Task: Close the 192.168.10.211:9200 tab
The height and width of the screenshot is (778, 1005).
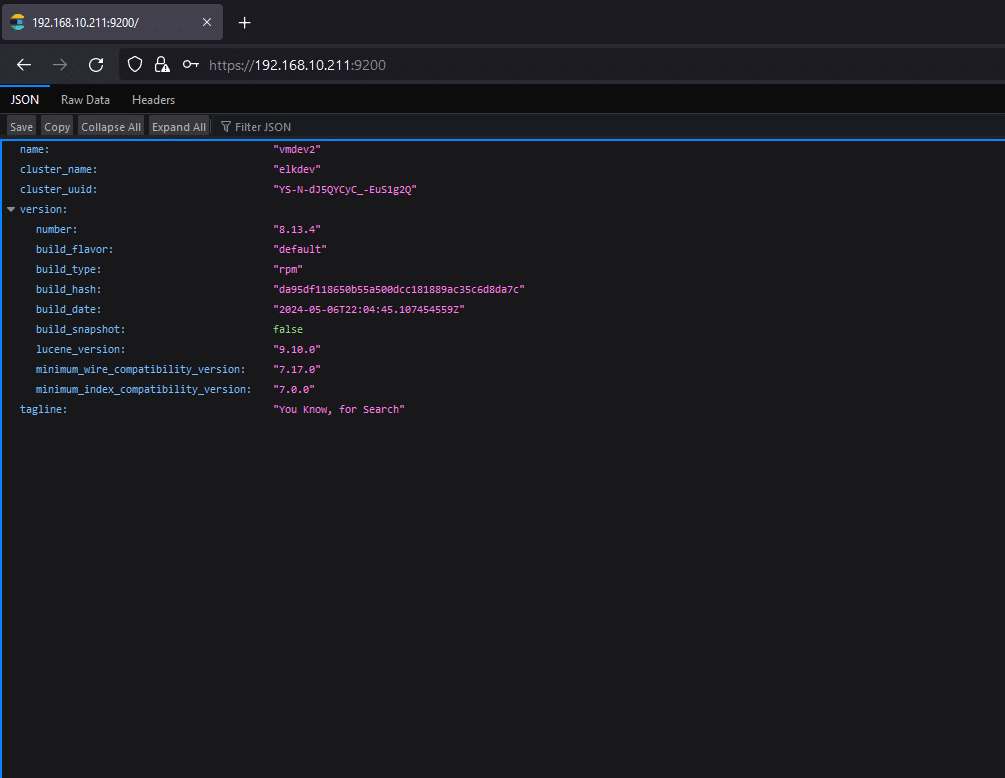Action: (x=207, y=22)
